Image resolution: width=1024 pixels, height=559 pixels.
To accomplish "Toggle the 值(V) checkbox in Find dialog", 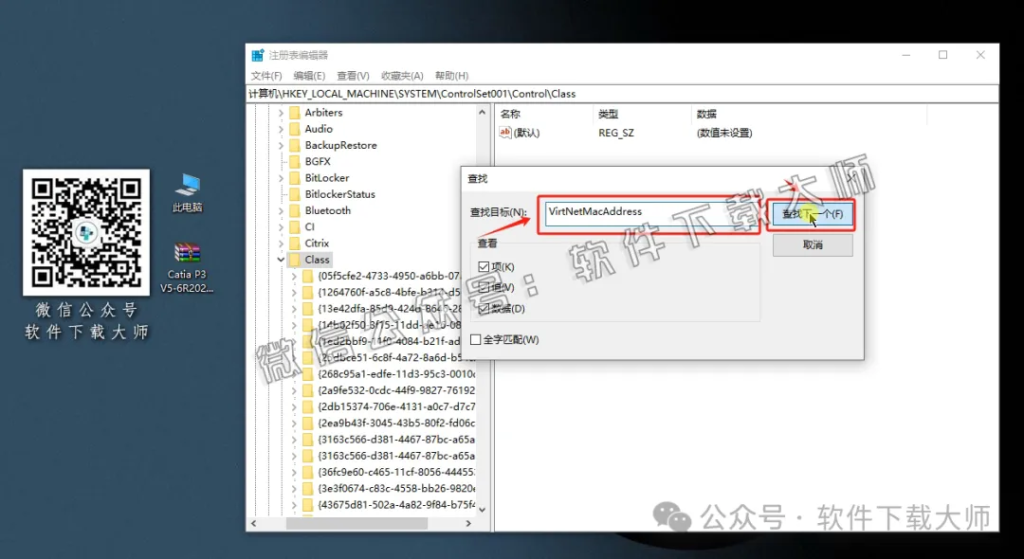I will [484, 287].
